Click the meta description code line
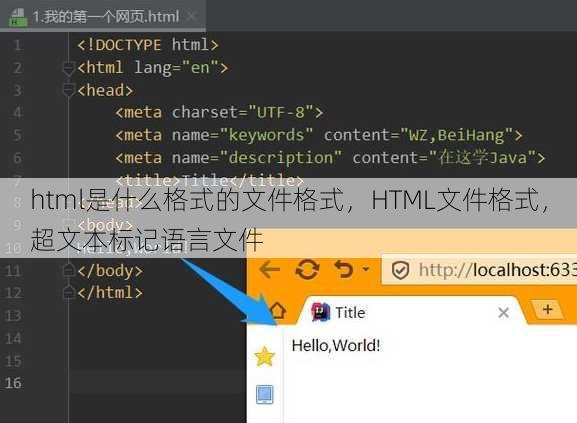Viewport: 577px width, 423px height. [x=330, y=157]
